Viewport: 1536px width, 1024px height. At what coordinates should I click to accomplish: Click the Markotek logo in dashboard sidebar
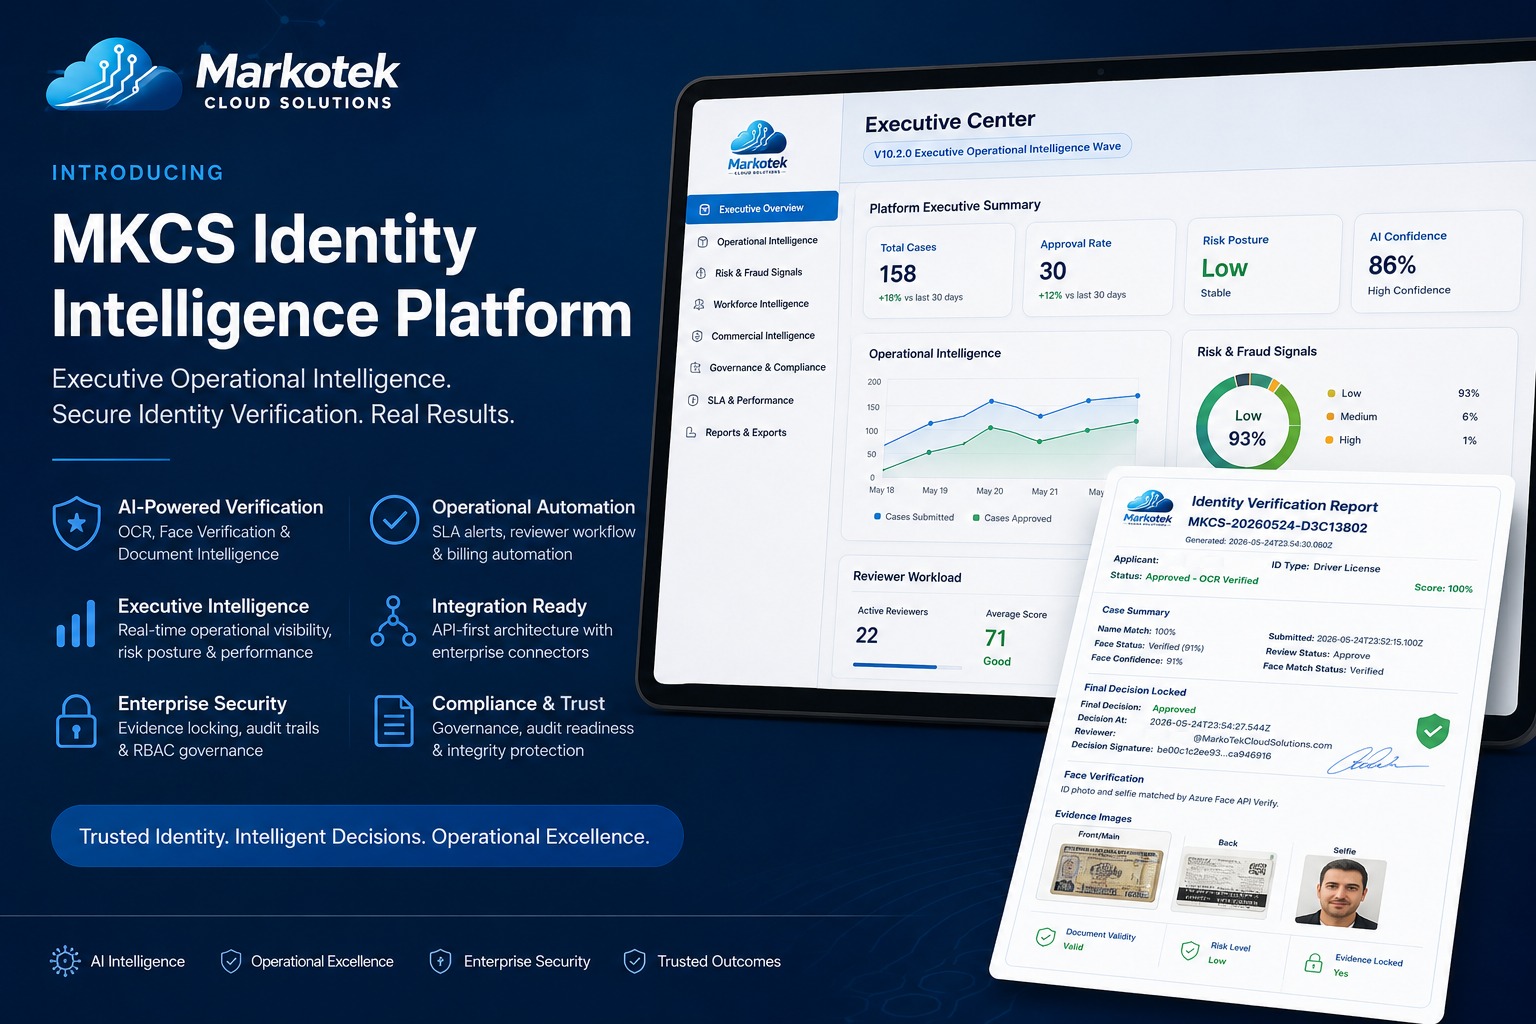tap(758, 147)
